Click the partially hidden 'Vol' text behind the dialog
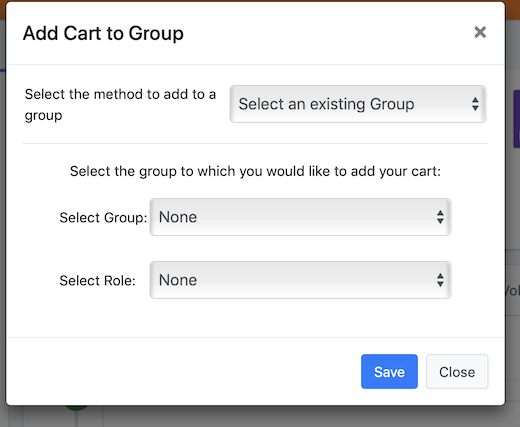 click(512, 291)
